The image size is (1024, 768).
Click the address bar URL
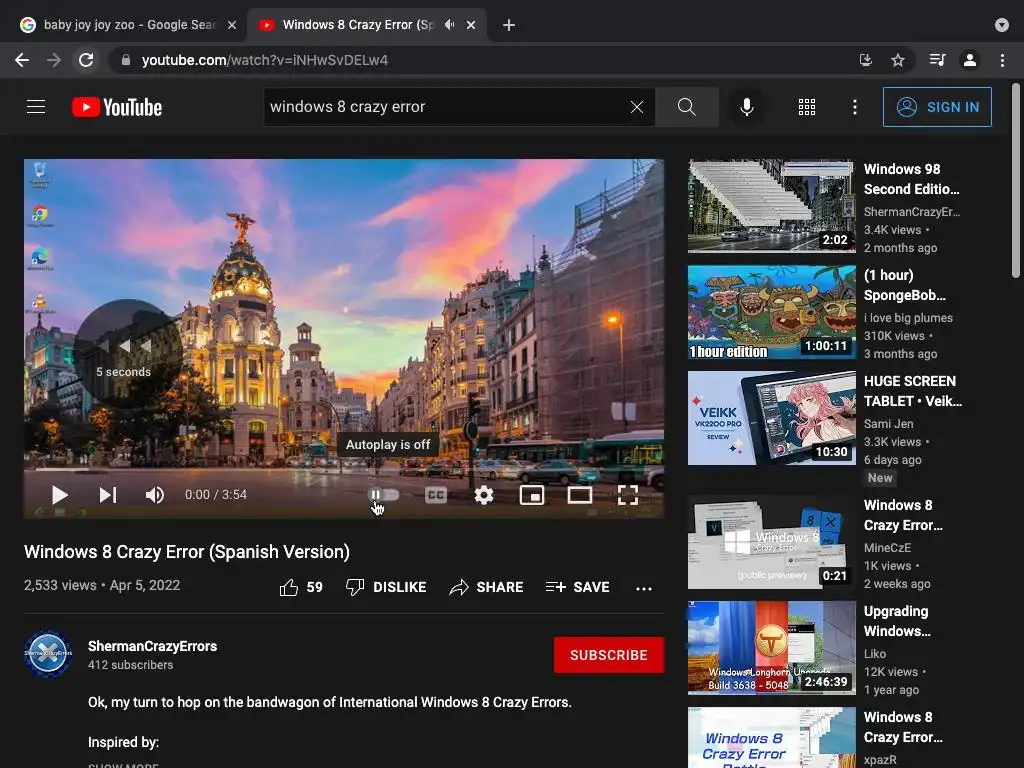[265, 60]
